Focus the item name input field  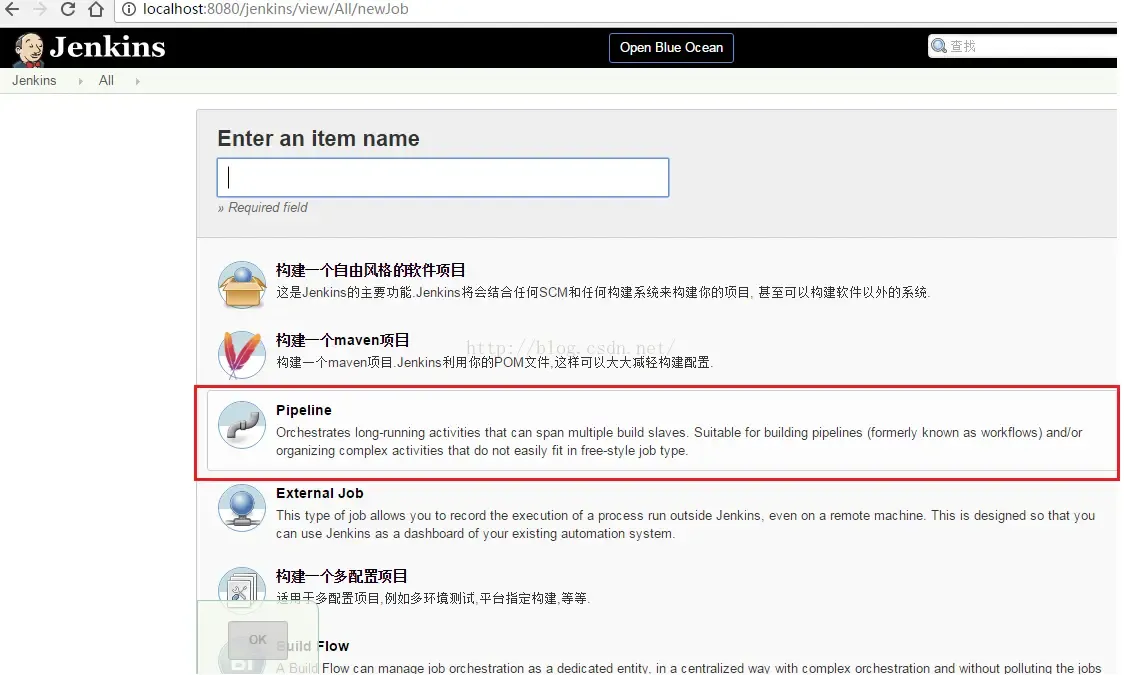click(x=443, y=178)
